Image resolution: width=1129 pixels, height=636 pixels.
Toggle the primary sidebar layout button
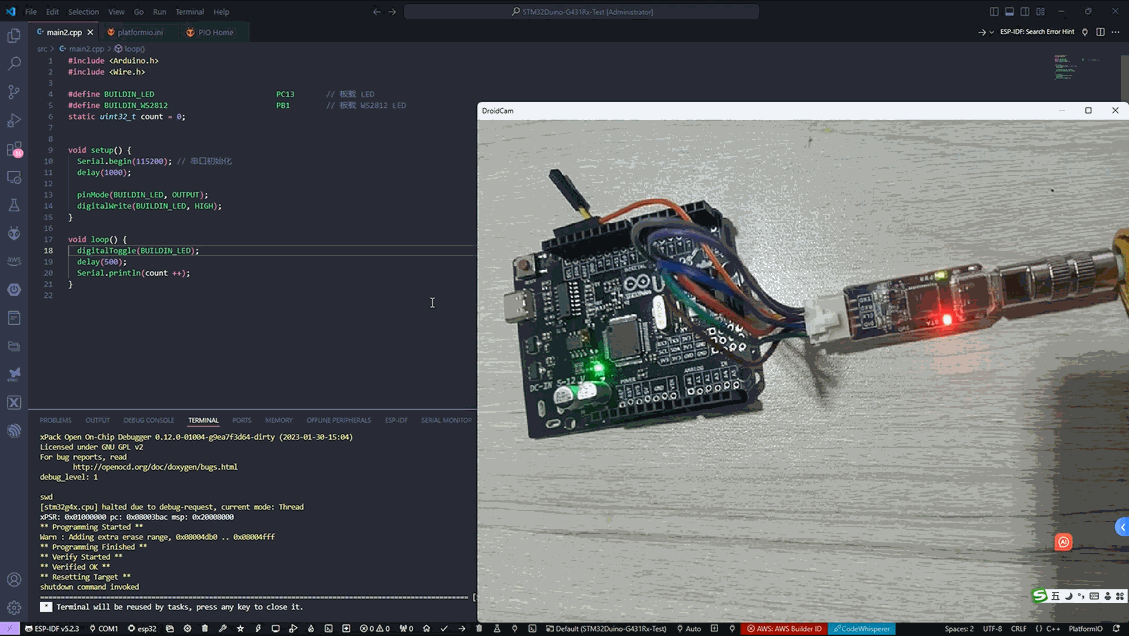pyautogui.click(x=994, y=12)
